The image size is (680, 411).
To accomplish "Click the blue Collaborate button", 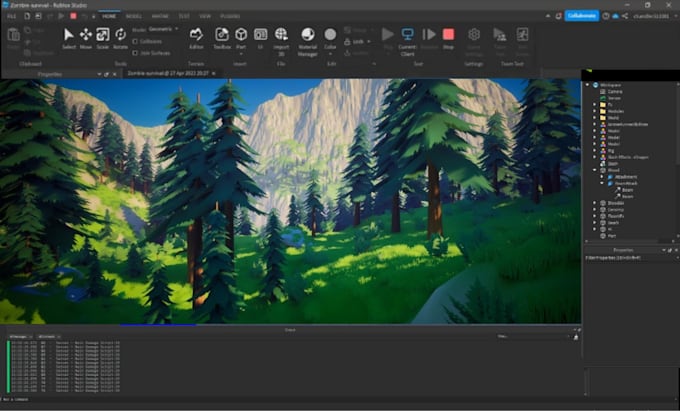I will click(x=582, y=16).
